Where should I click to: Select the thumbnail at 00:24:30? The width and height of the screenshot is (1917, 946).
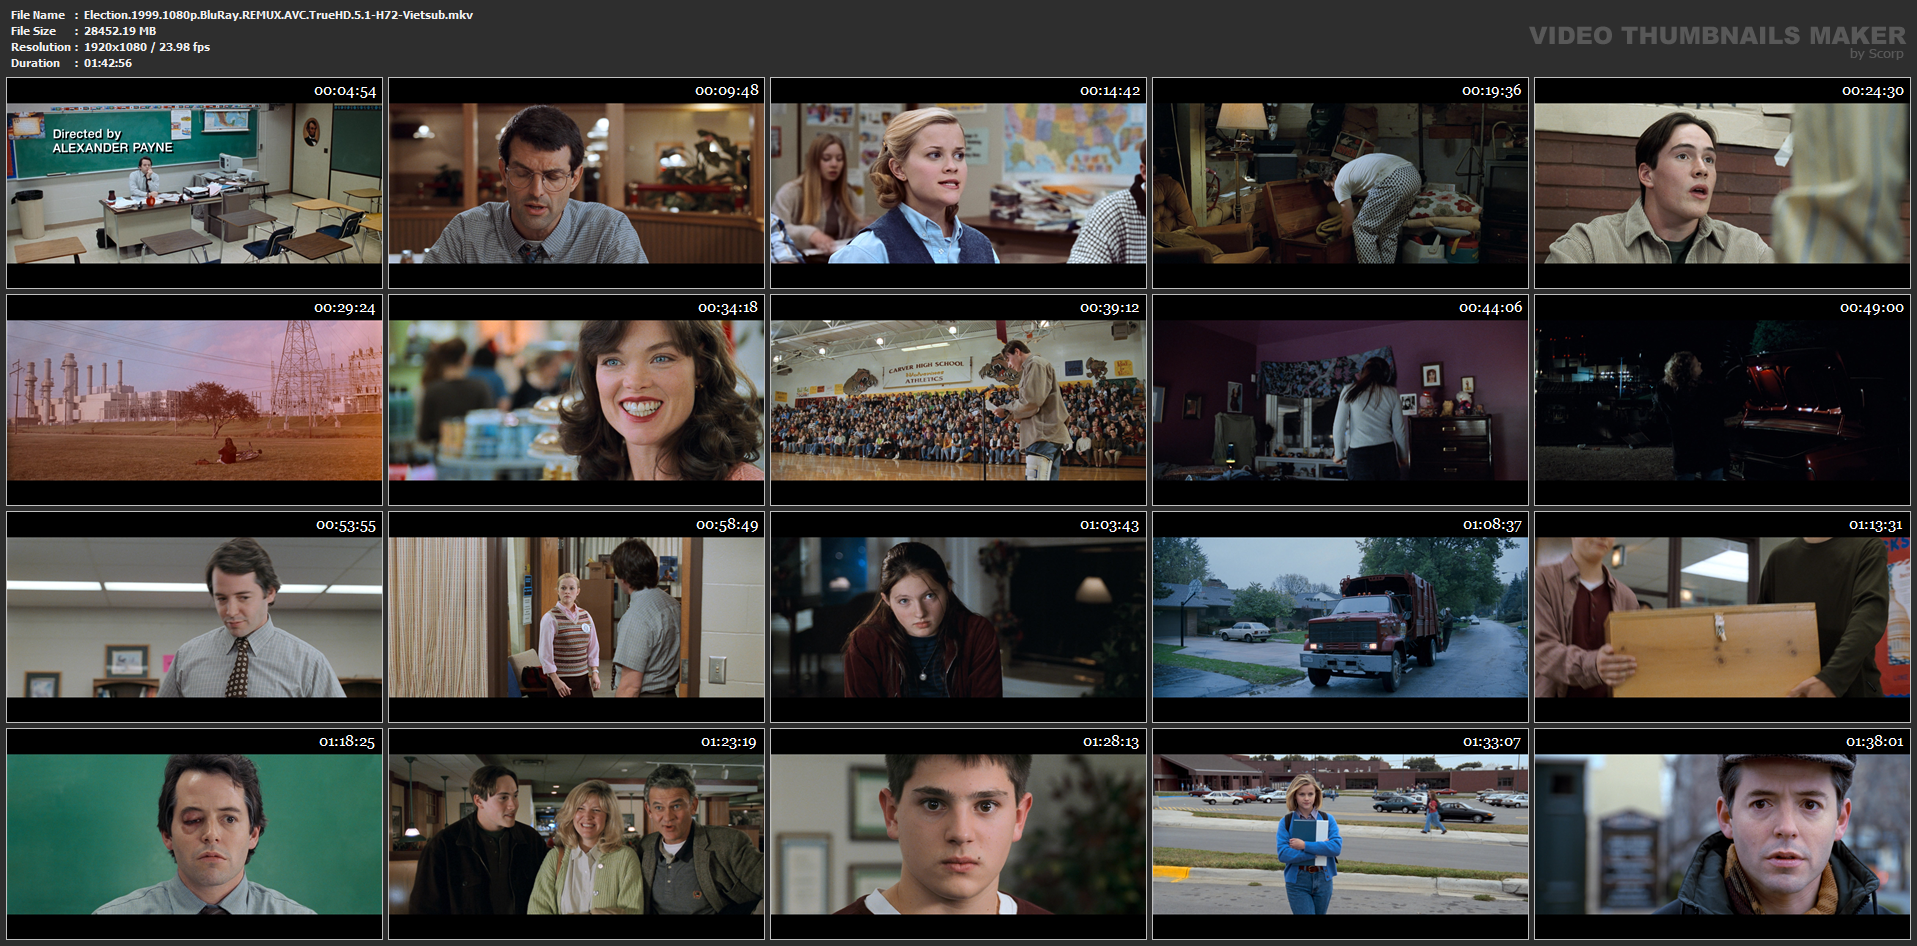pyautogui.click(x=1722, y=183)
